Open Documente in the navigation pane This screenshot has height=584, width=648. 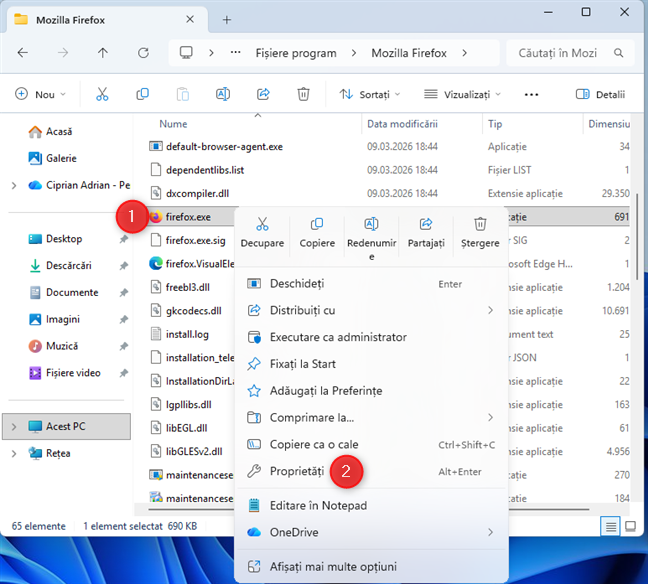[x=64, y=293]
